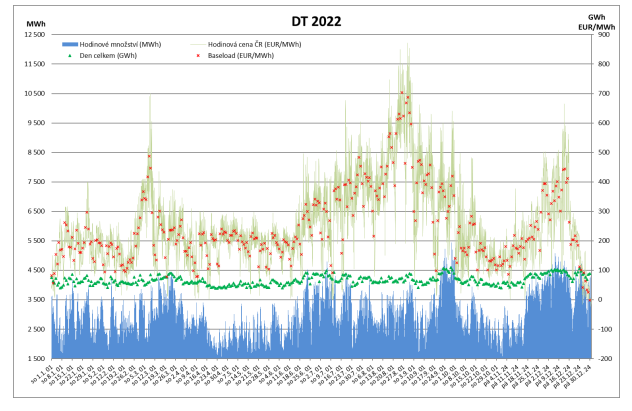This screenshot has height=411, width=632.
Task: Click right axis negative value -100
Action: tap(604, 329)
